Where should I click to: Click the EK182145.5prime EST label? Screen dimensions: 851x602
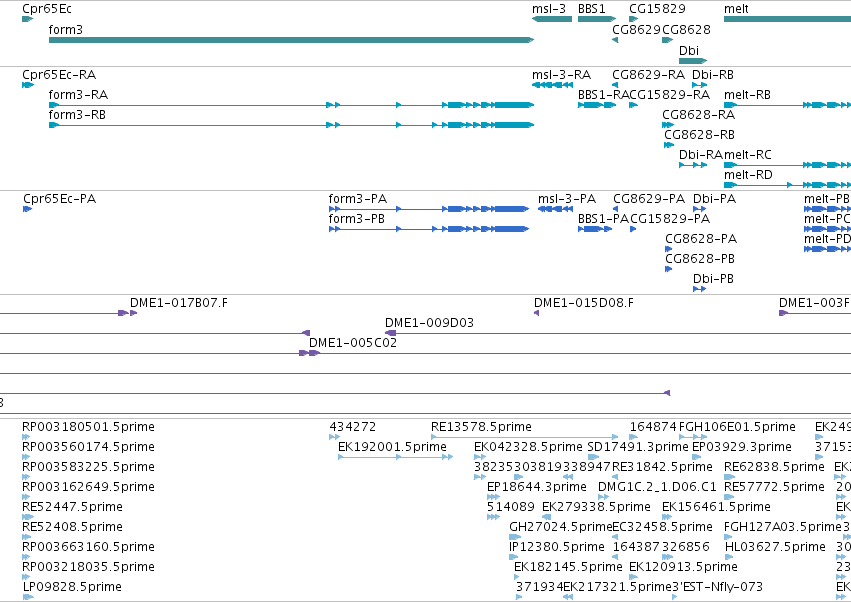coord(568,567)
